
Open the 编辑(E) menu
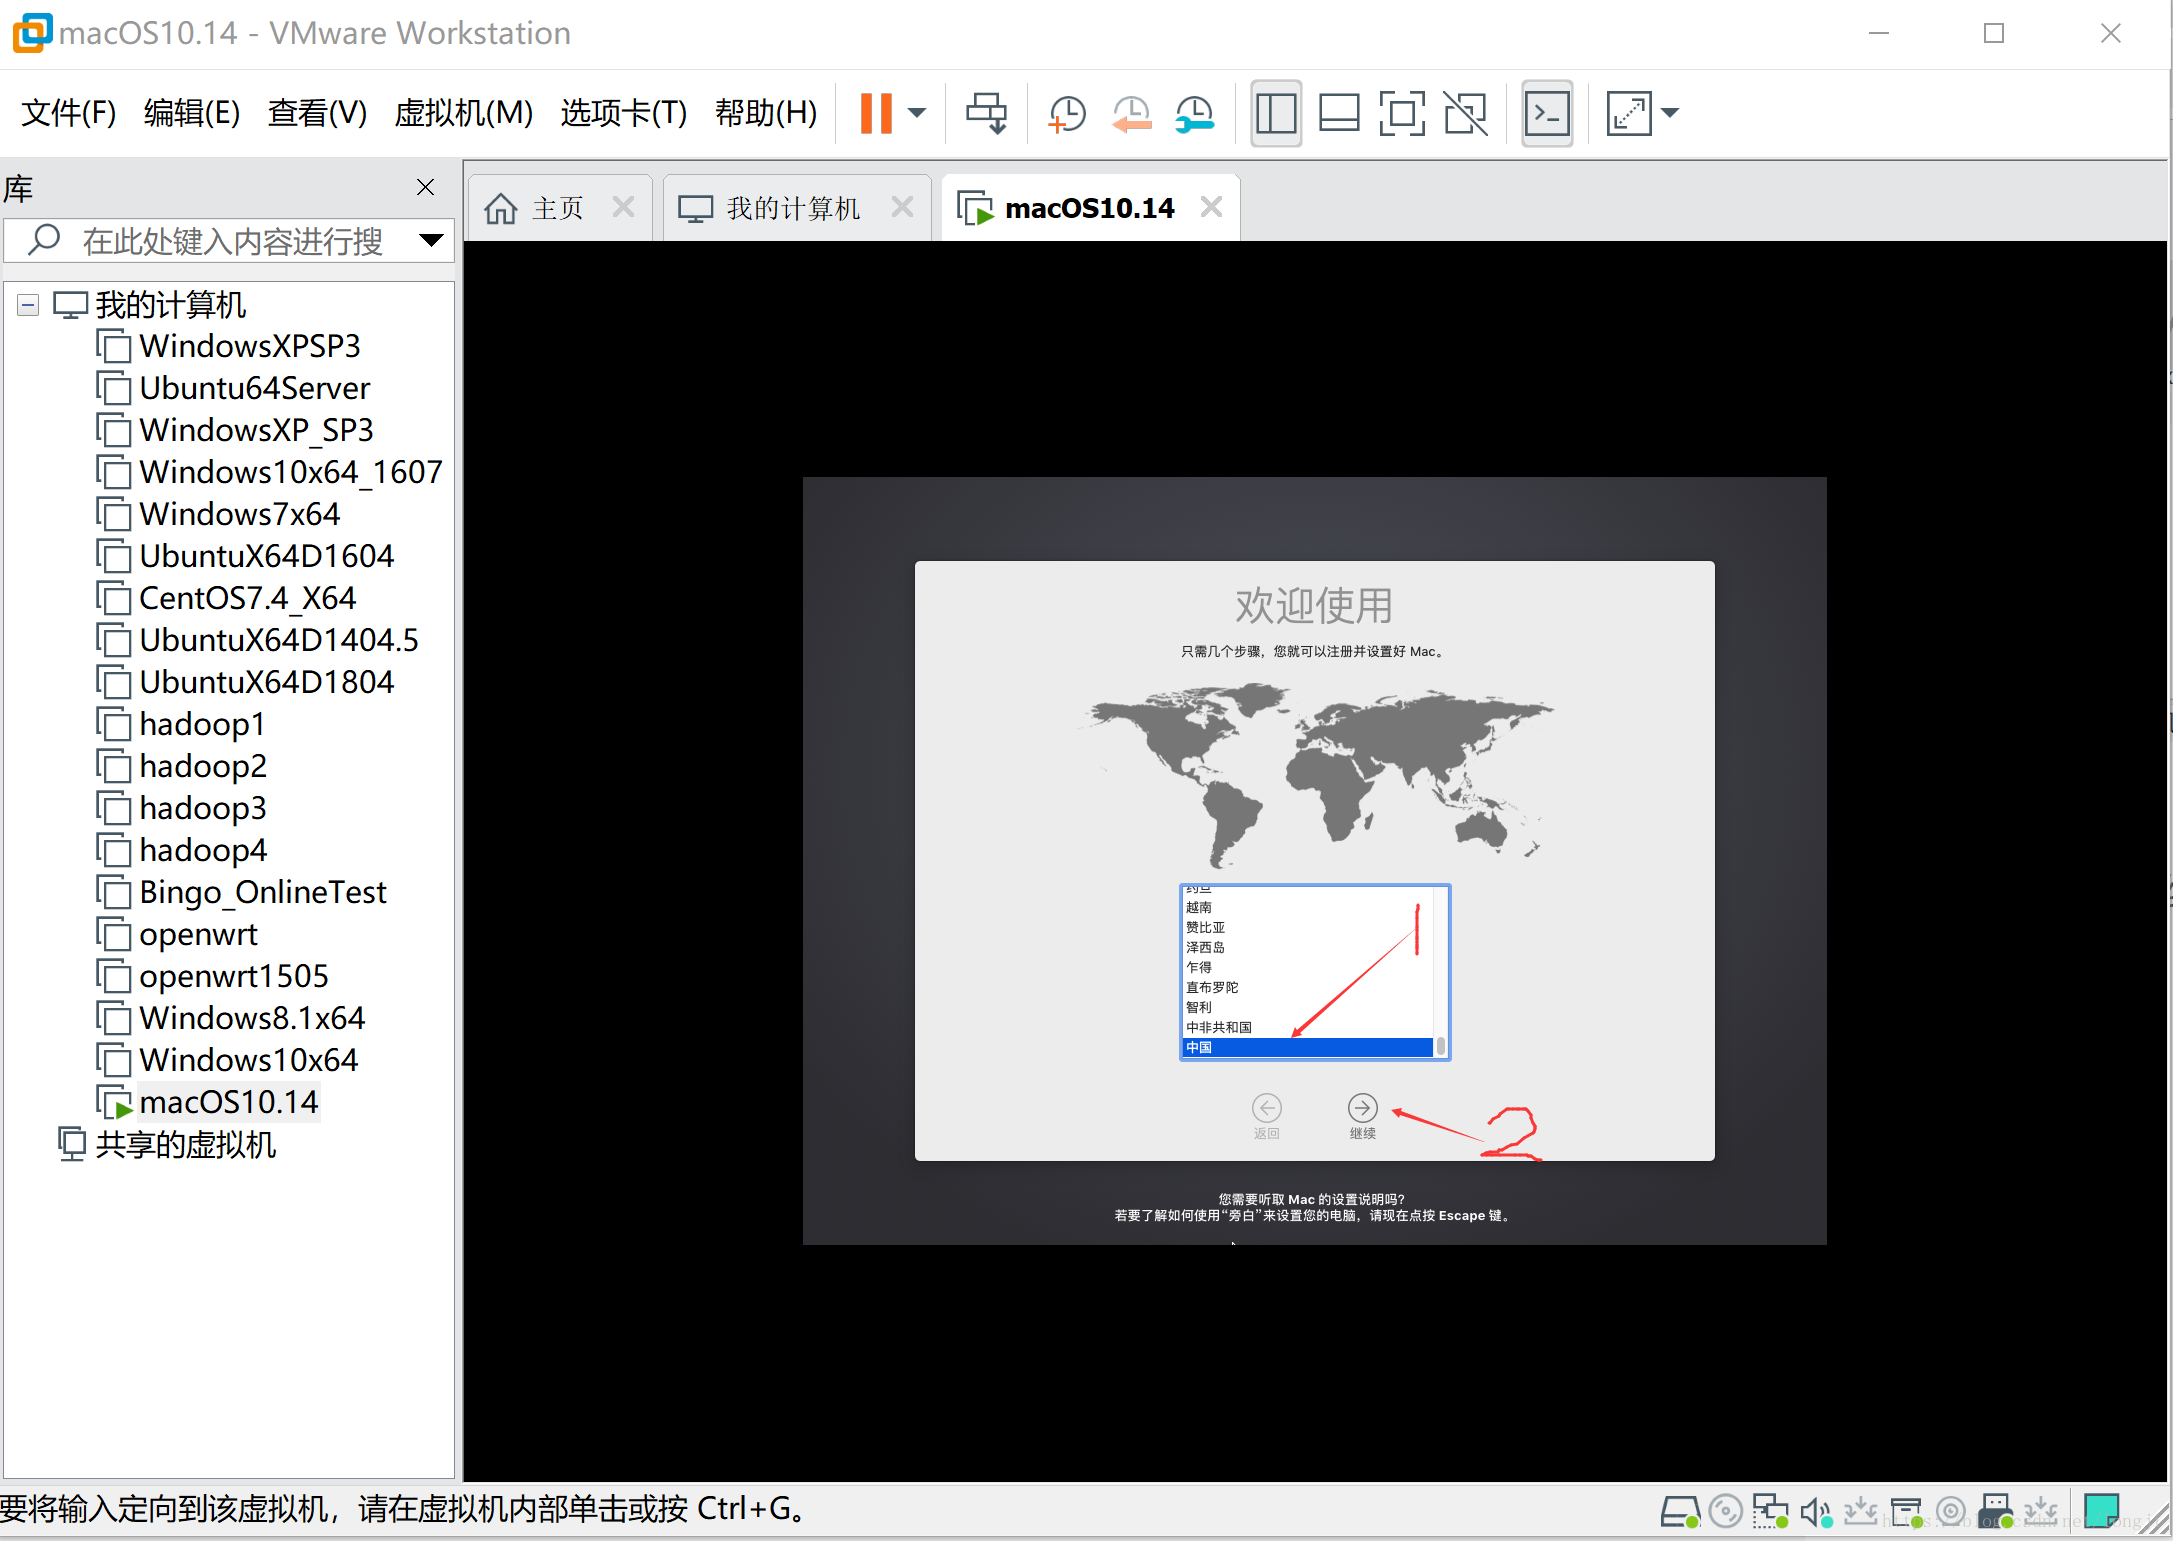coord(191,113)
